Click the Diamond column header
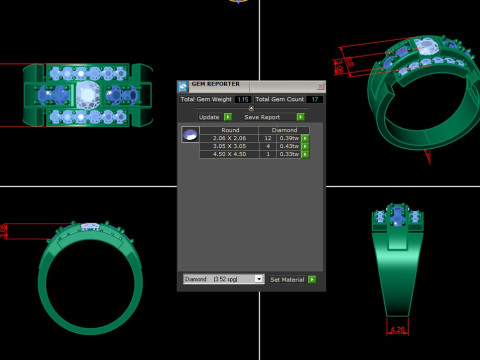This screenshot has height=360, width=480. pos(284,130)
